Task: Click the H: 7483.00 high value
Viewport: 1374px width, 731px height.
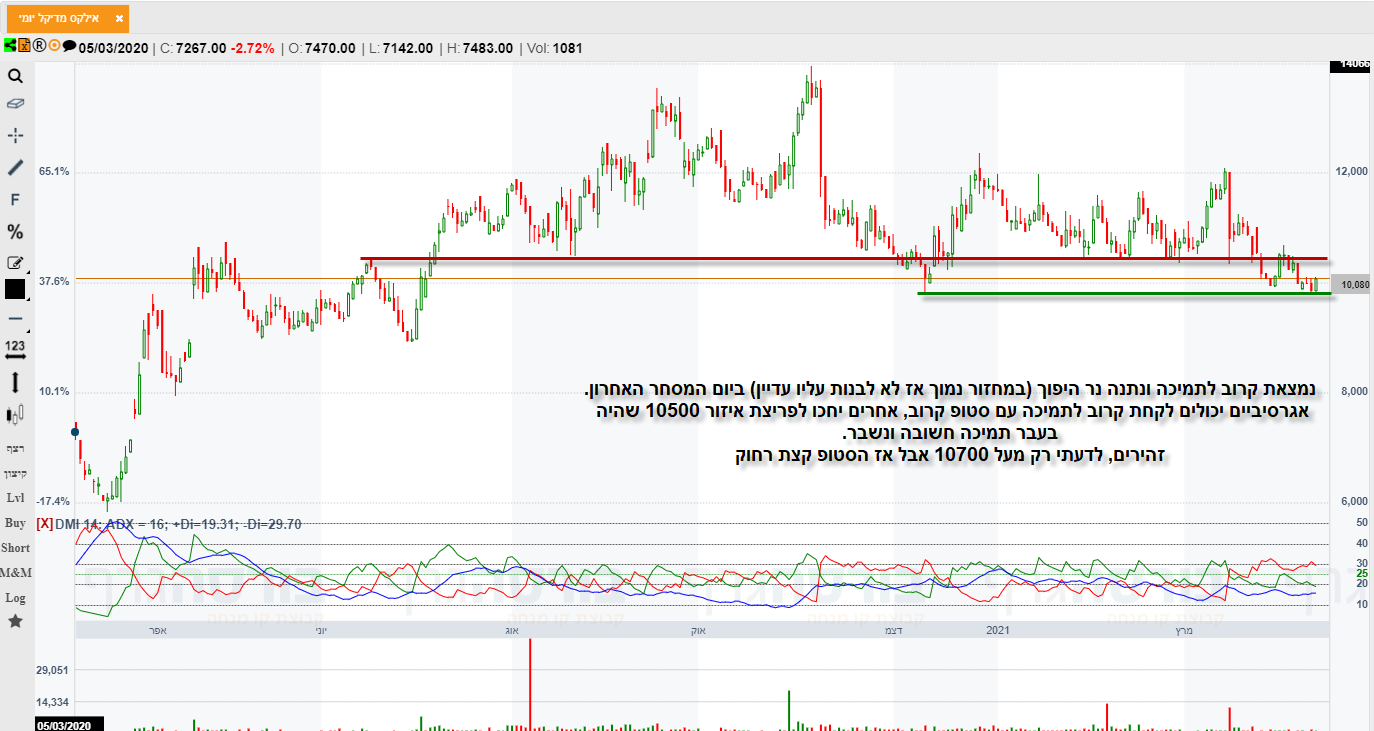Action: click(x=482, y=48)
